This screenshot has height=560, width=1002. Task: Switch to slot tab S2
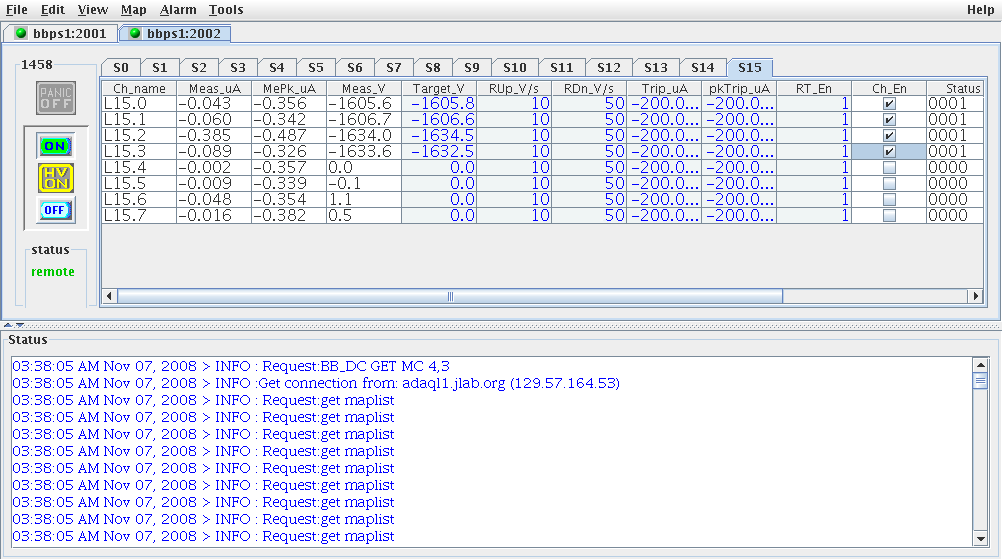click(199, 67)
